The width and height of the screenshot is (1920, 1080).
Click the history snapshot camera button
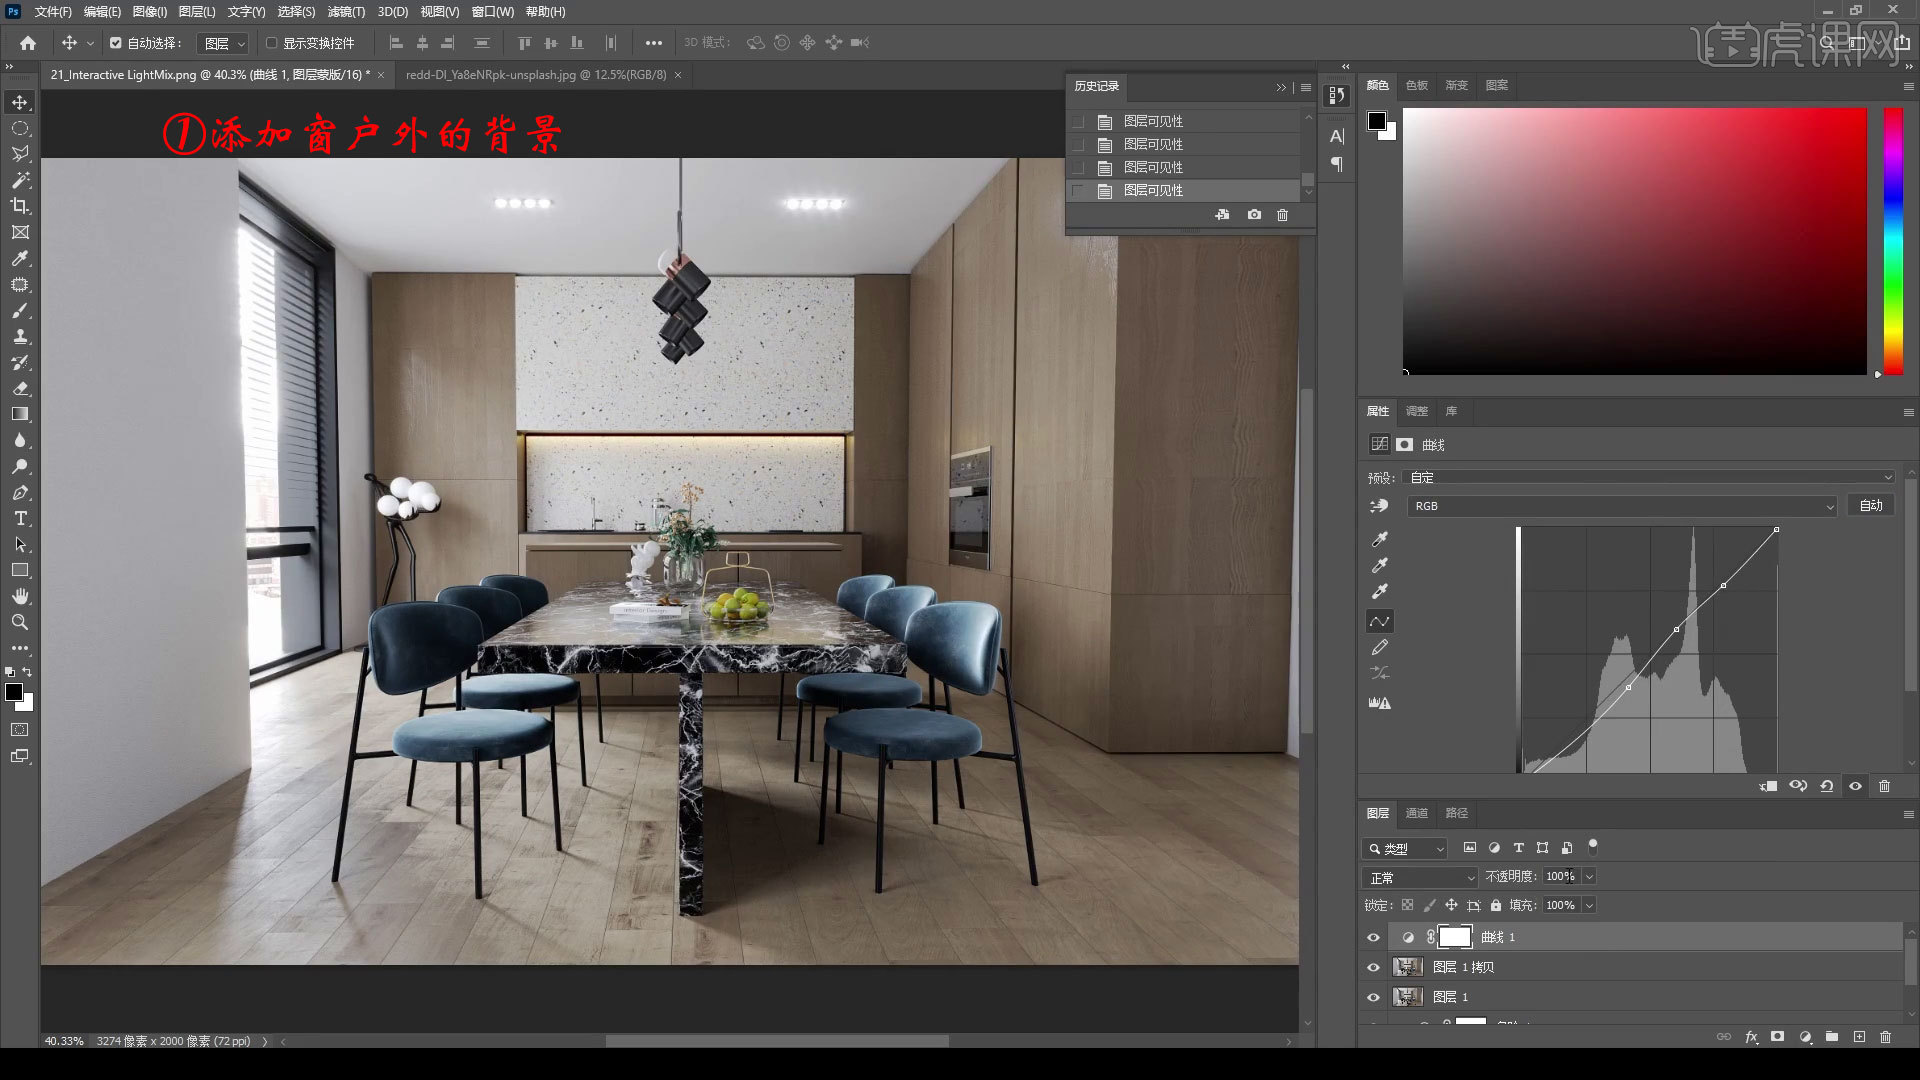pos(1254,215)
